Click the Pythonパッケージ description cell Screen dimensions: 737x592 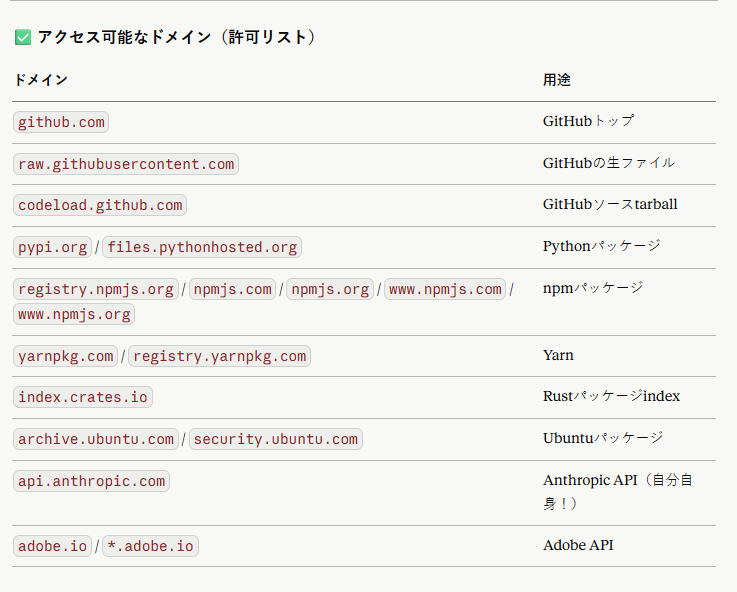602,246
